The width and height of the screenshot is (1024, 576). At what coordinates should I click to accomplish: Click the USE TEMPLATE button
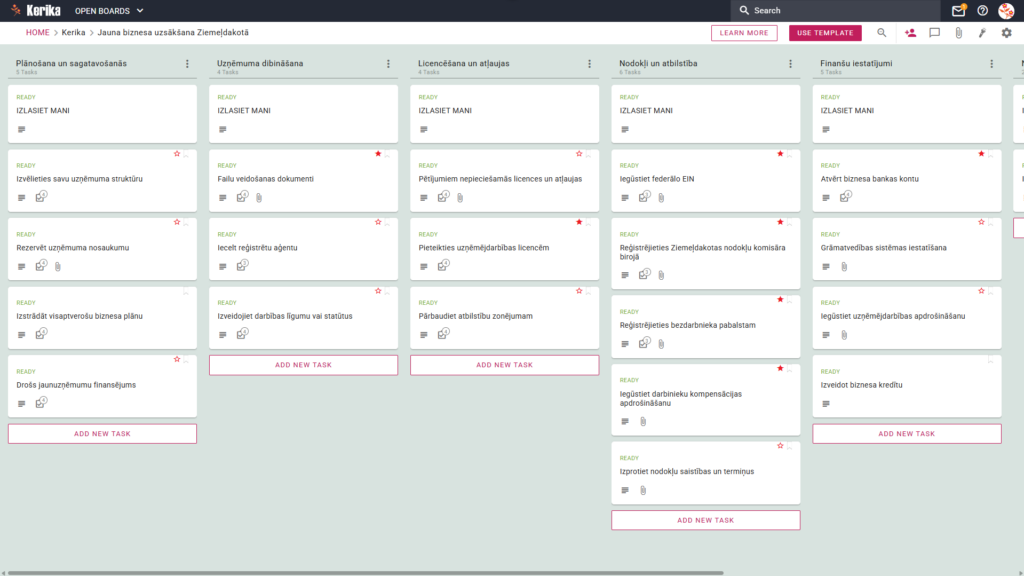click(825, 33)
